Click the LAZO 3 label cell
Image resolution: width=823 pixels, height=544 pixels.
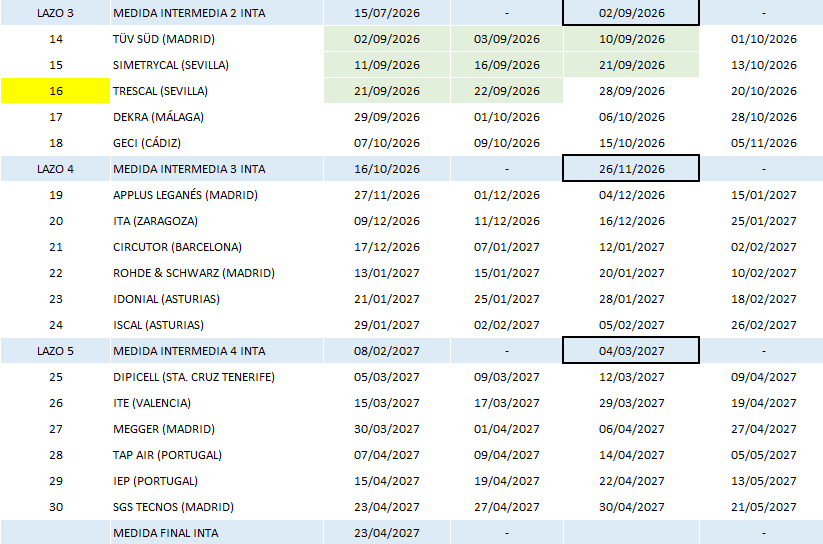(x=55, y=13)
